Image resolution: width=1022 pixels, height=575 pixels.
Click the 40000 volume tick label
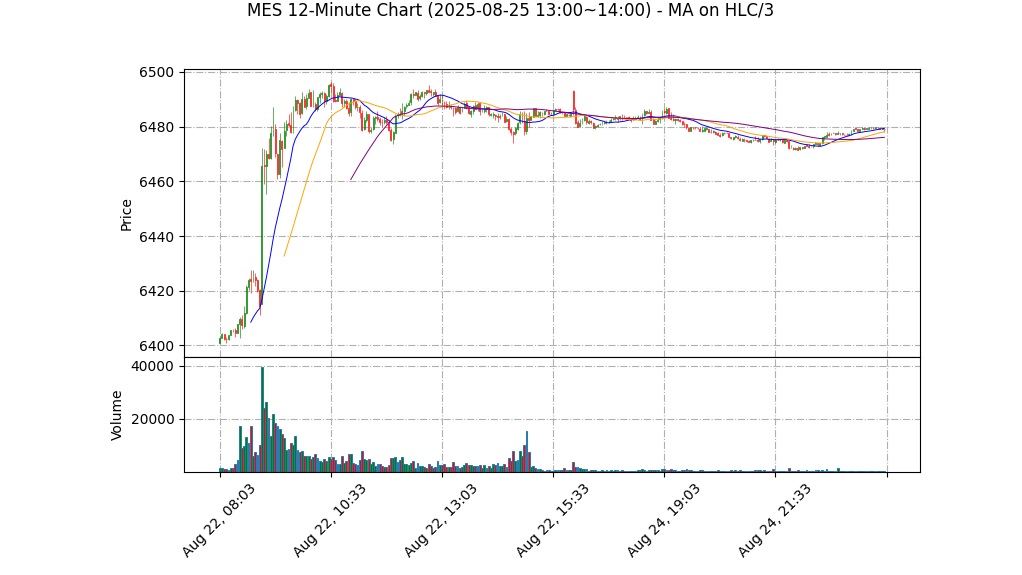(153, 366)
